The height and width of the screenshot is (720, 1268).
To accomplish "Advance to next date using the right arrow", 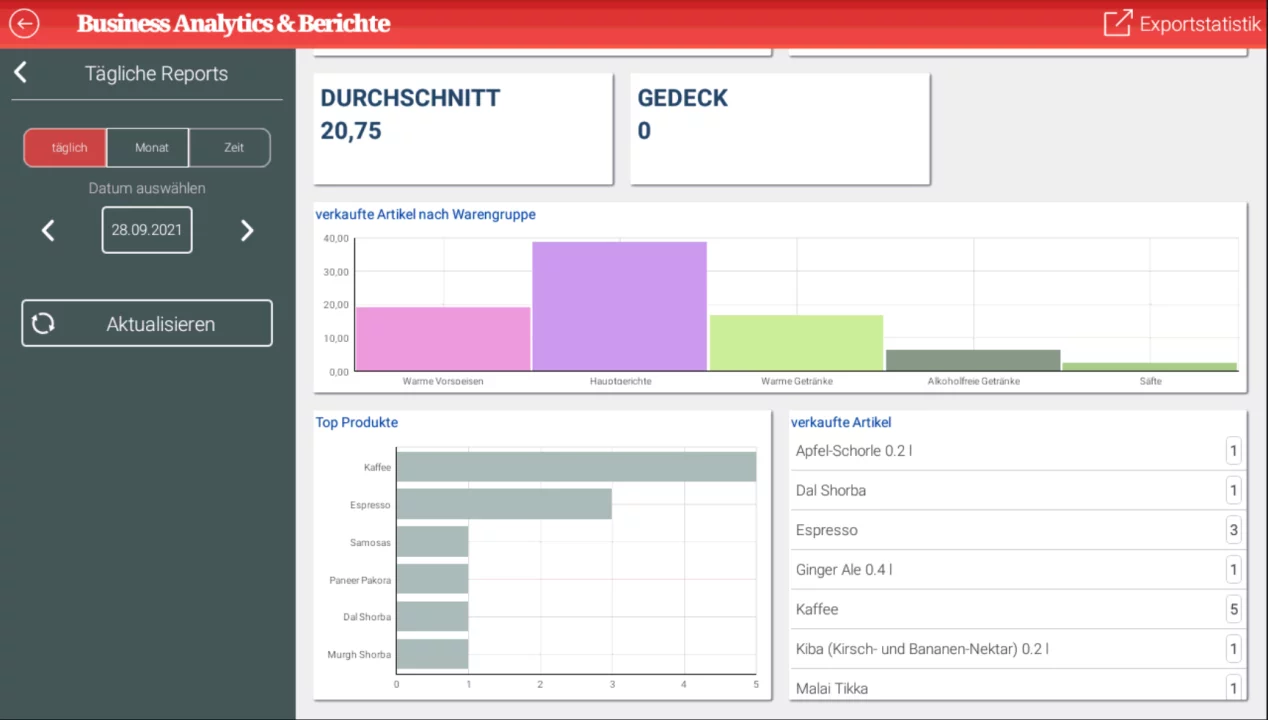I will tap(246, 230).
